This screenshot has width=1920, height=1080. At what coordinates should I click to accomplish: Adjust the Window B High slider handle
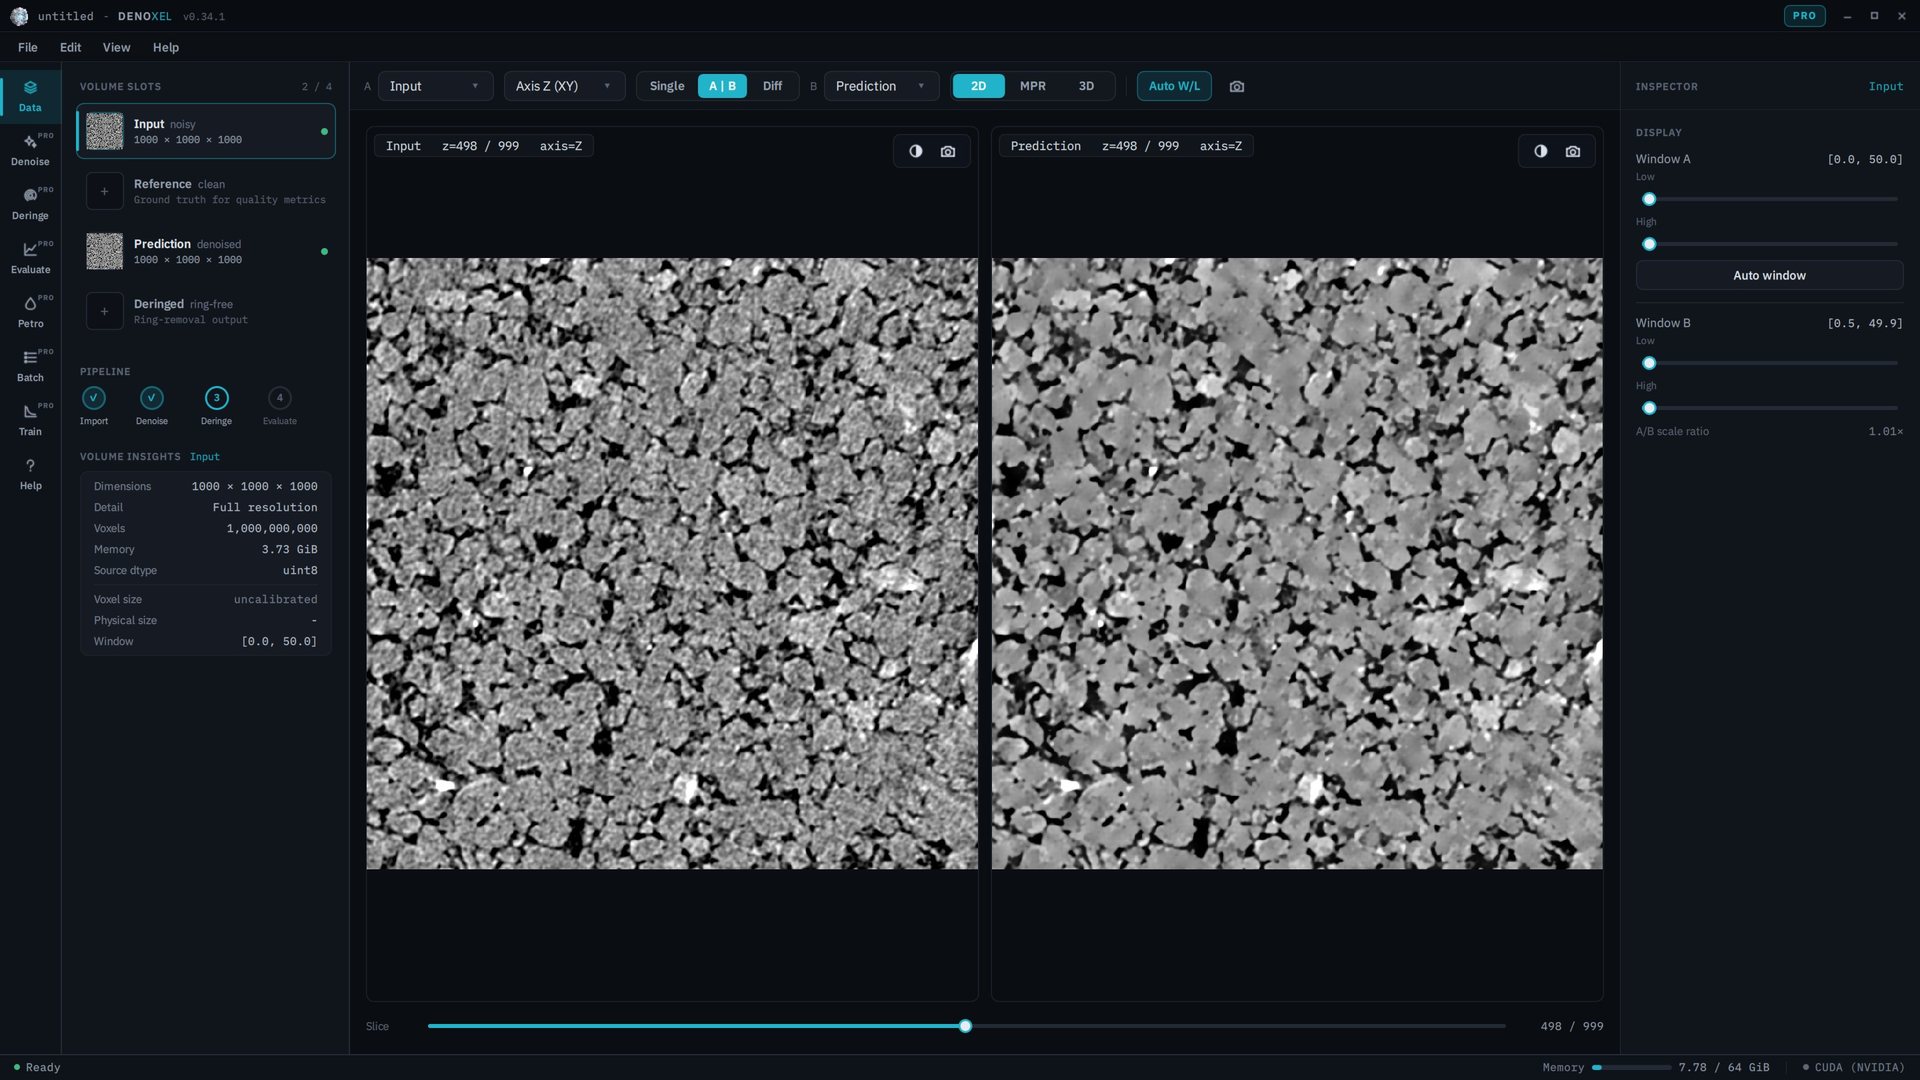pos(1649,408)
